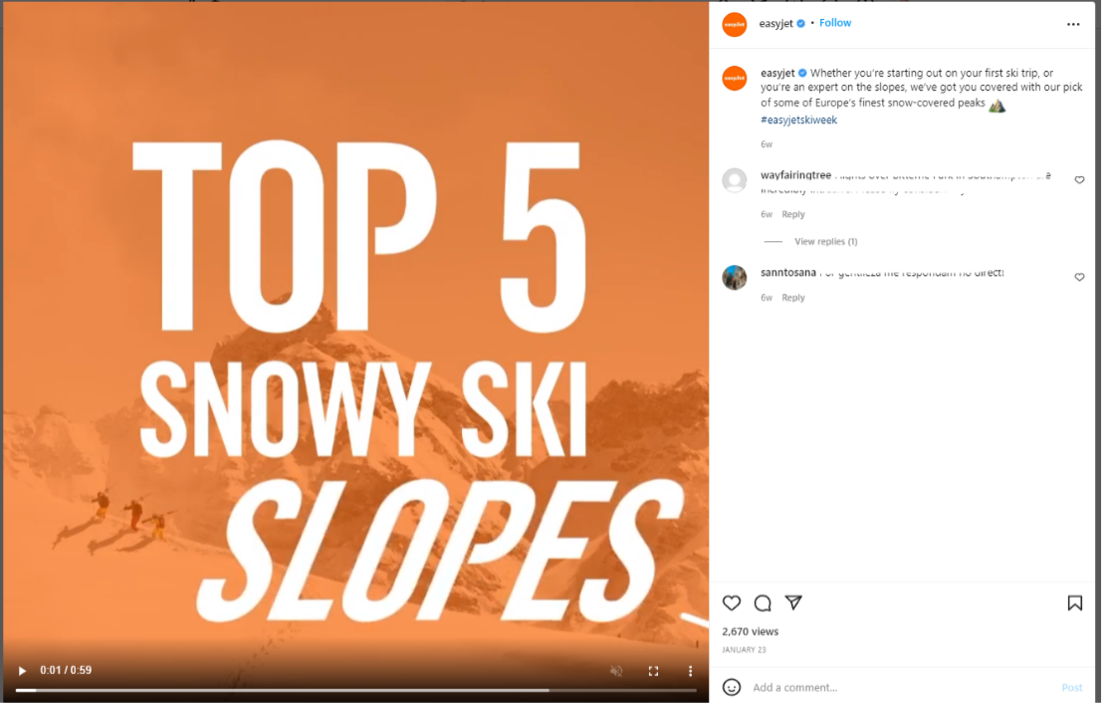Follow the easyjet account

point(835,23)
